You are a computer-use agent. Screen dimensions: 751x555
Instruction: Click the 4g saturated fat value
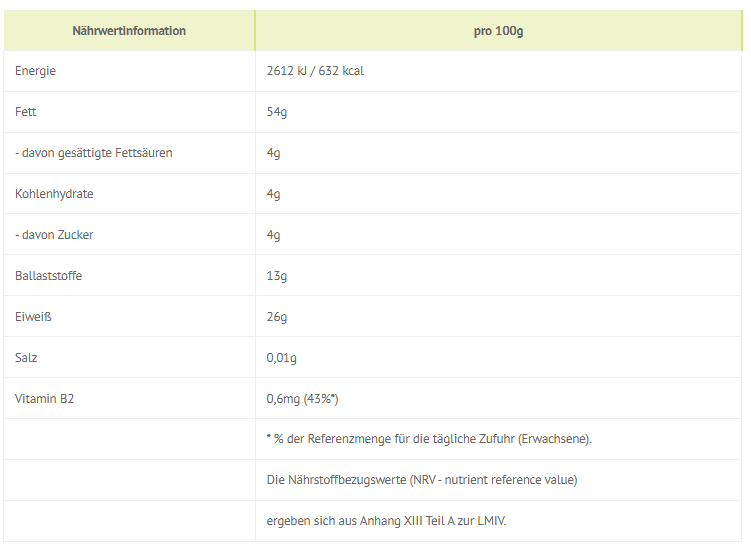click(273, 153)
